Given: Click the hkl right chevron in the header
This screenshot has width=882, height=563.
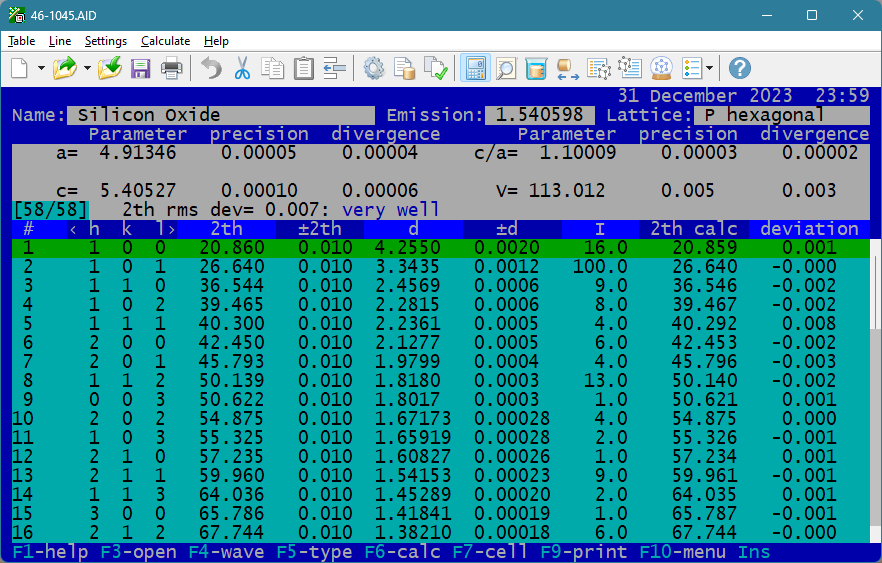Looking at the screenshot, I should pos(172,229).
